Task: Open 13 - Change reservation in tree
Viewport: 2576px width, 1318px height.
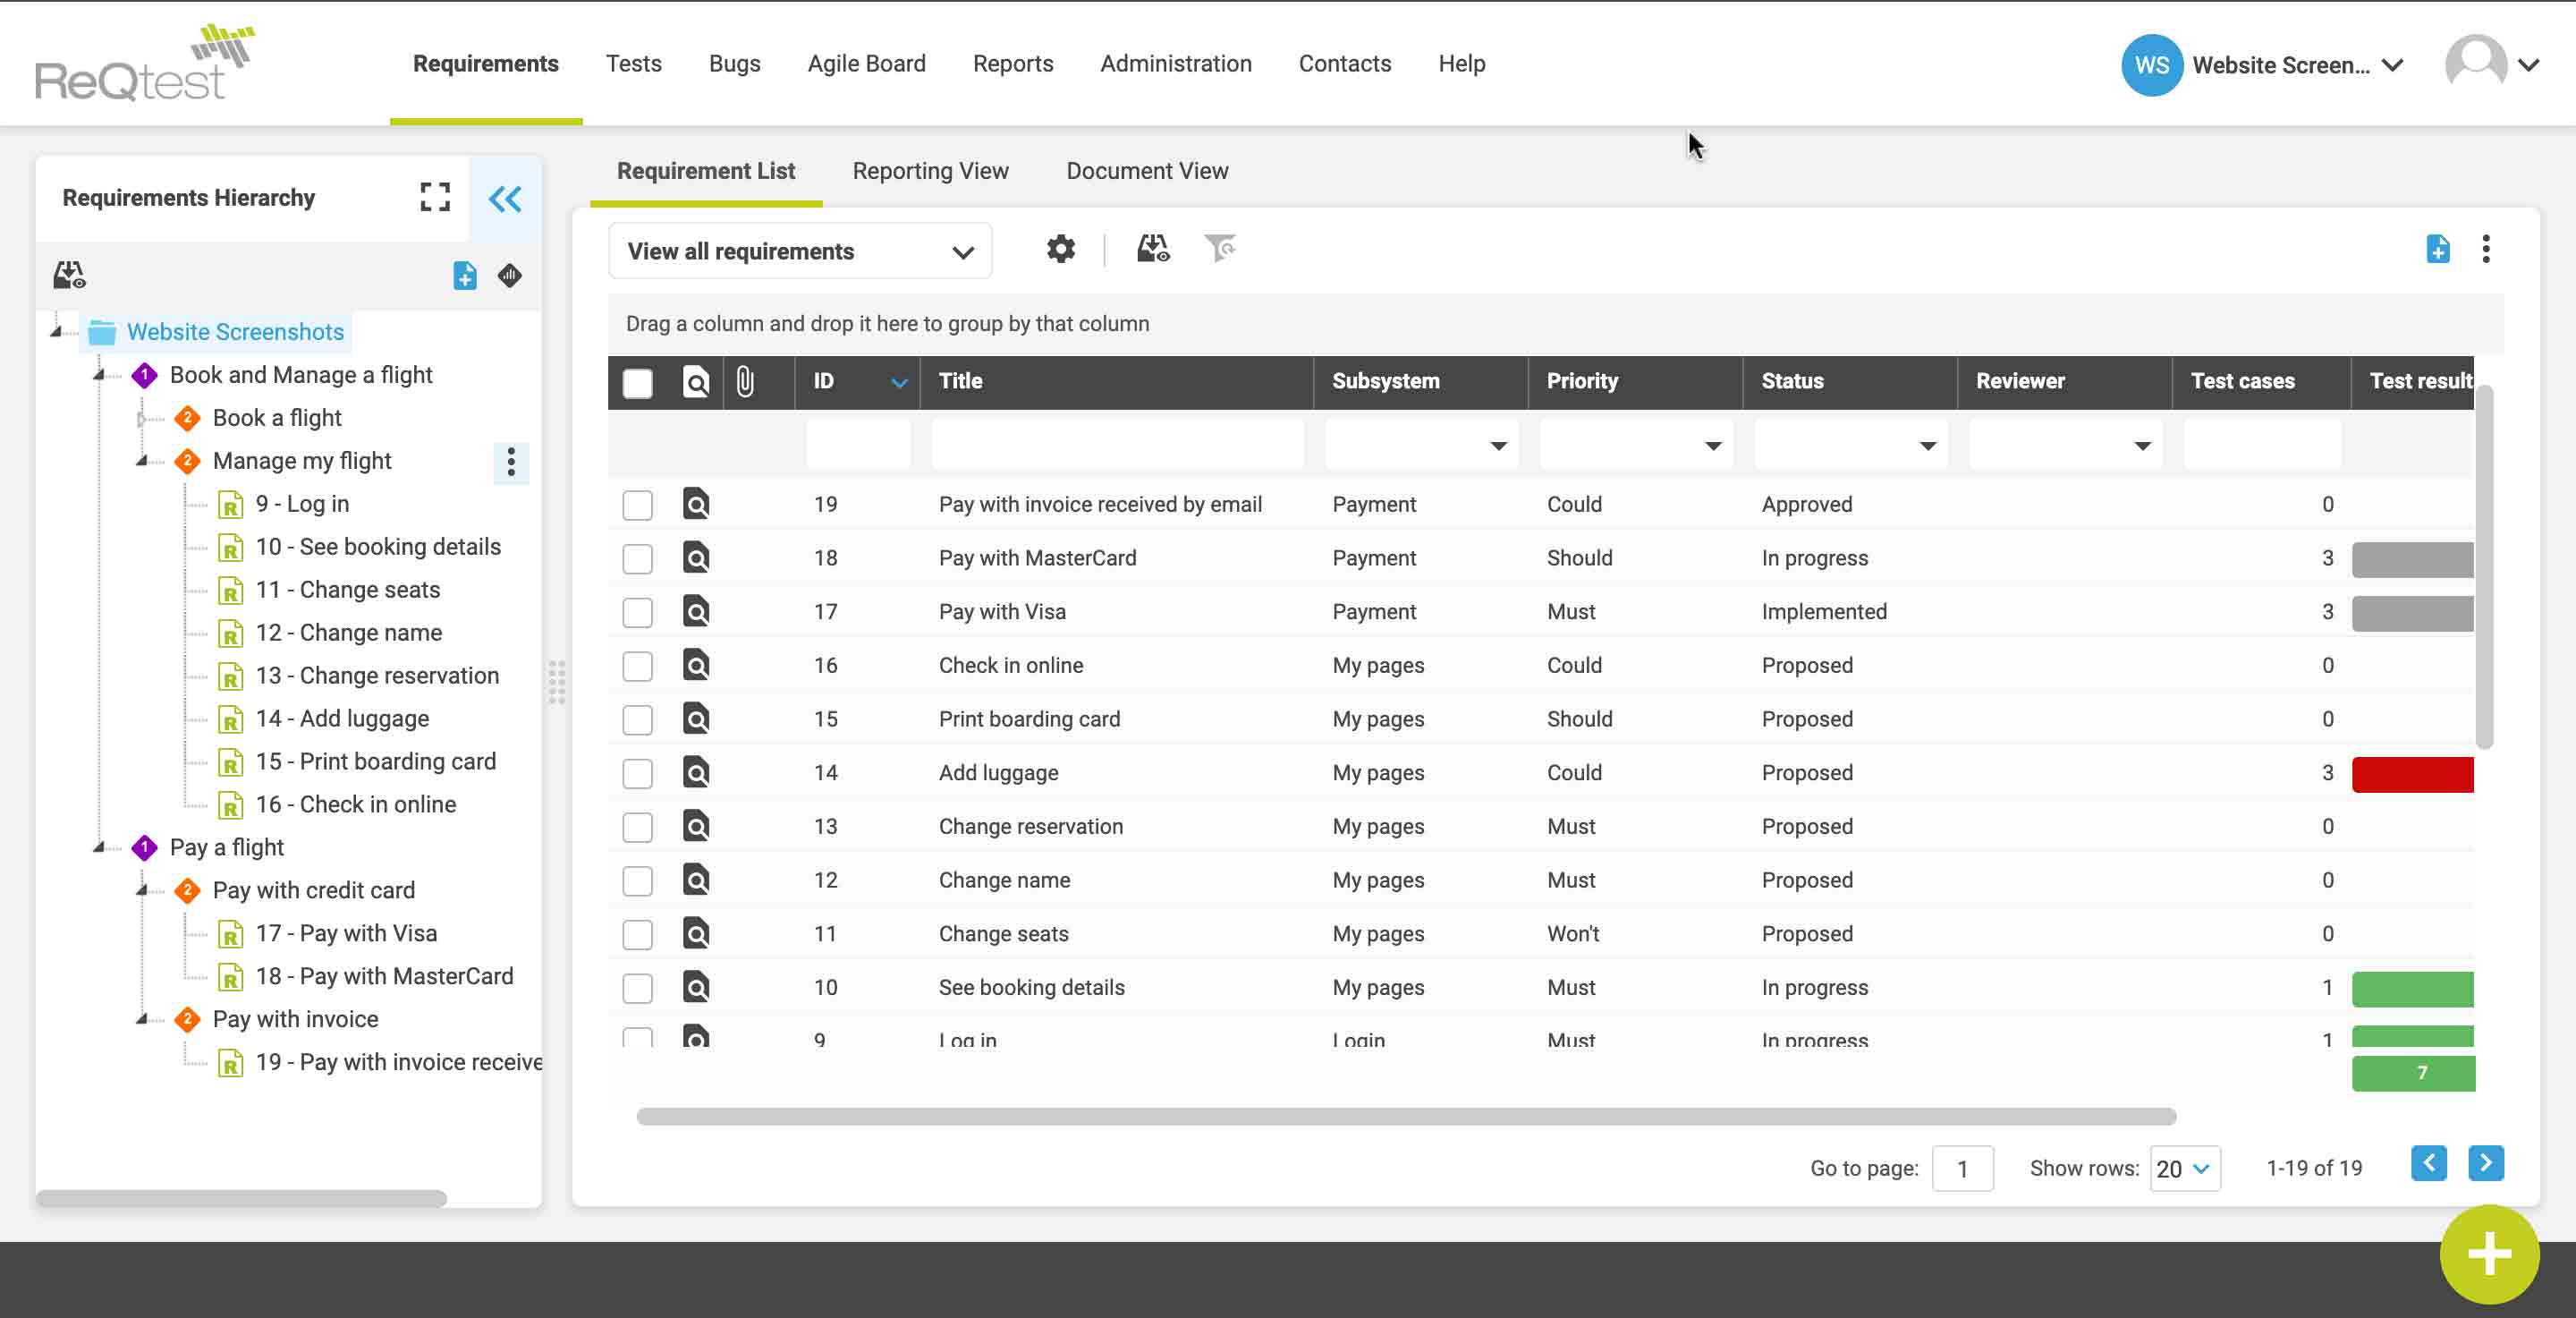Action: [x=377, y=676]
